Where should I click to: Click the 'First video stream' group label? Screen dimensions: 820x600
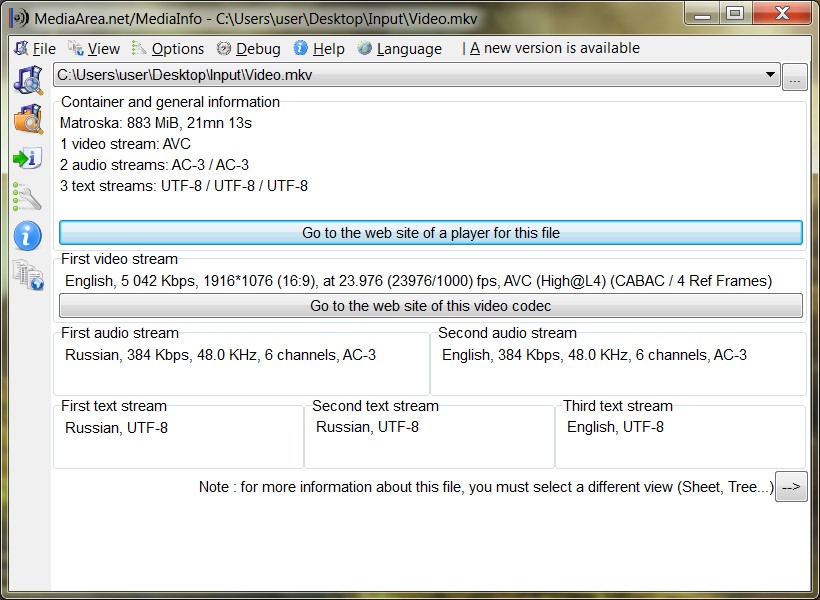tap(119, 259)
